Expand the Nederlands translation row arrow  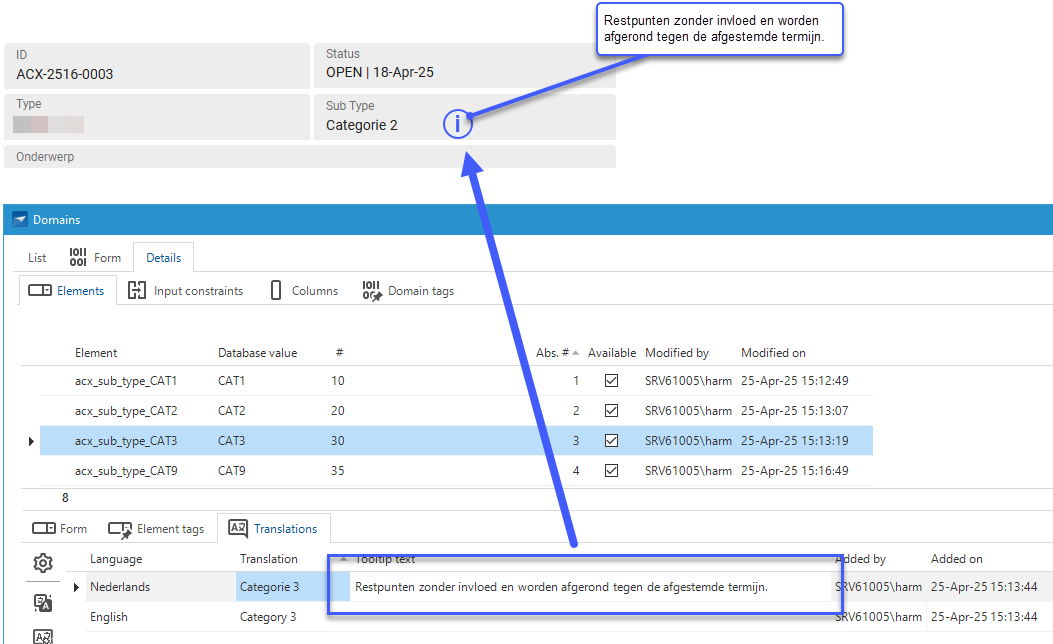point(76,587)
